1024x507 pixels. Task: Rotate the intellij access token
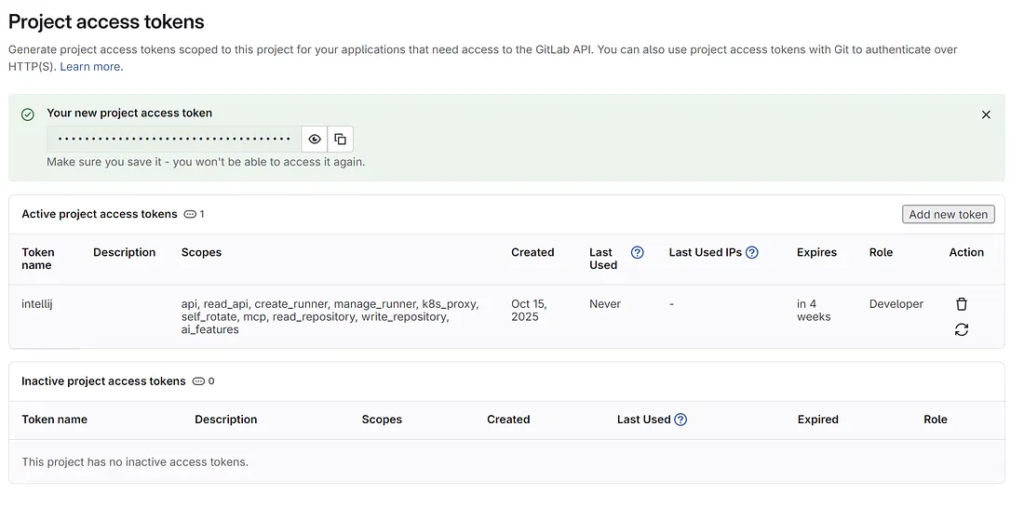[961, 330]
